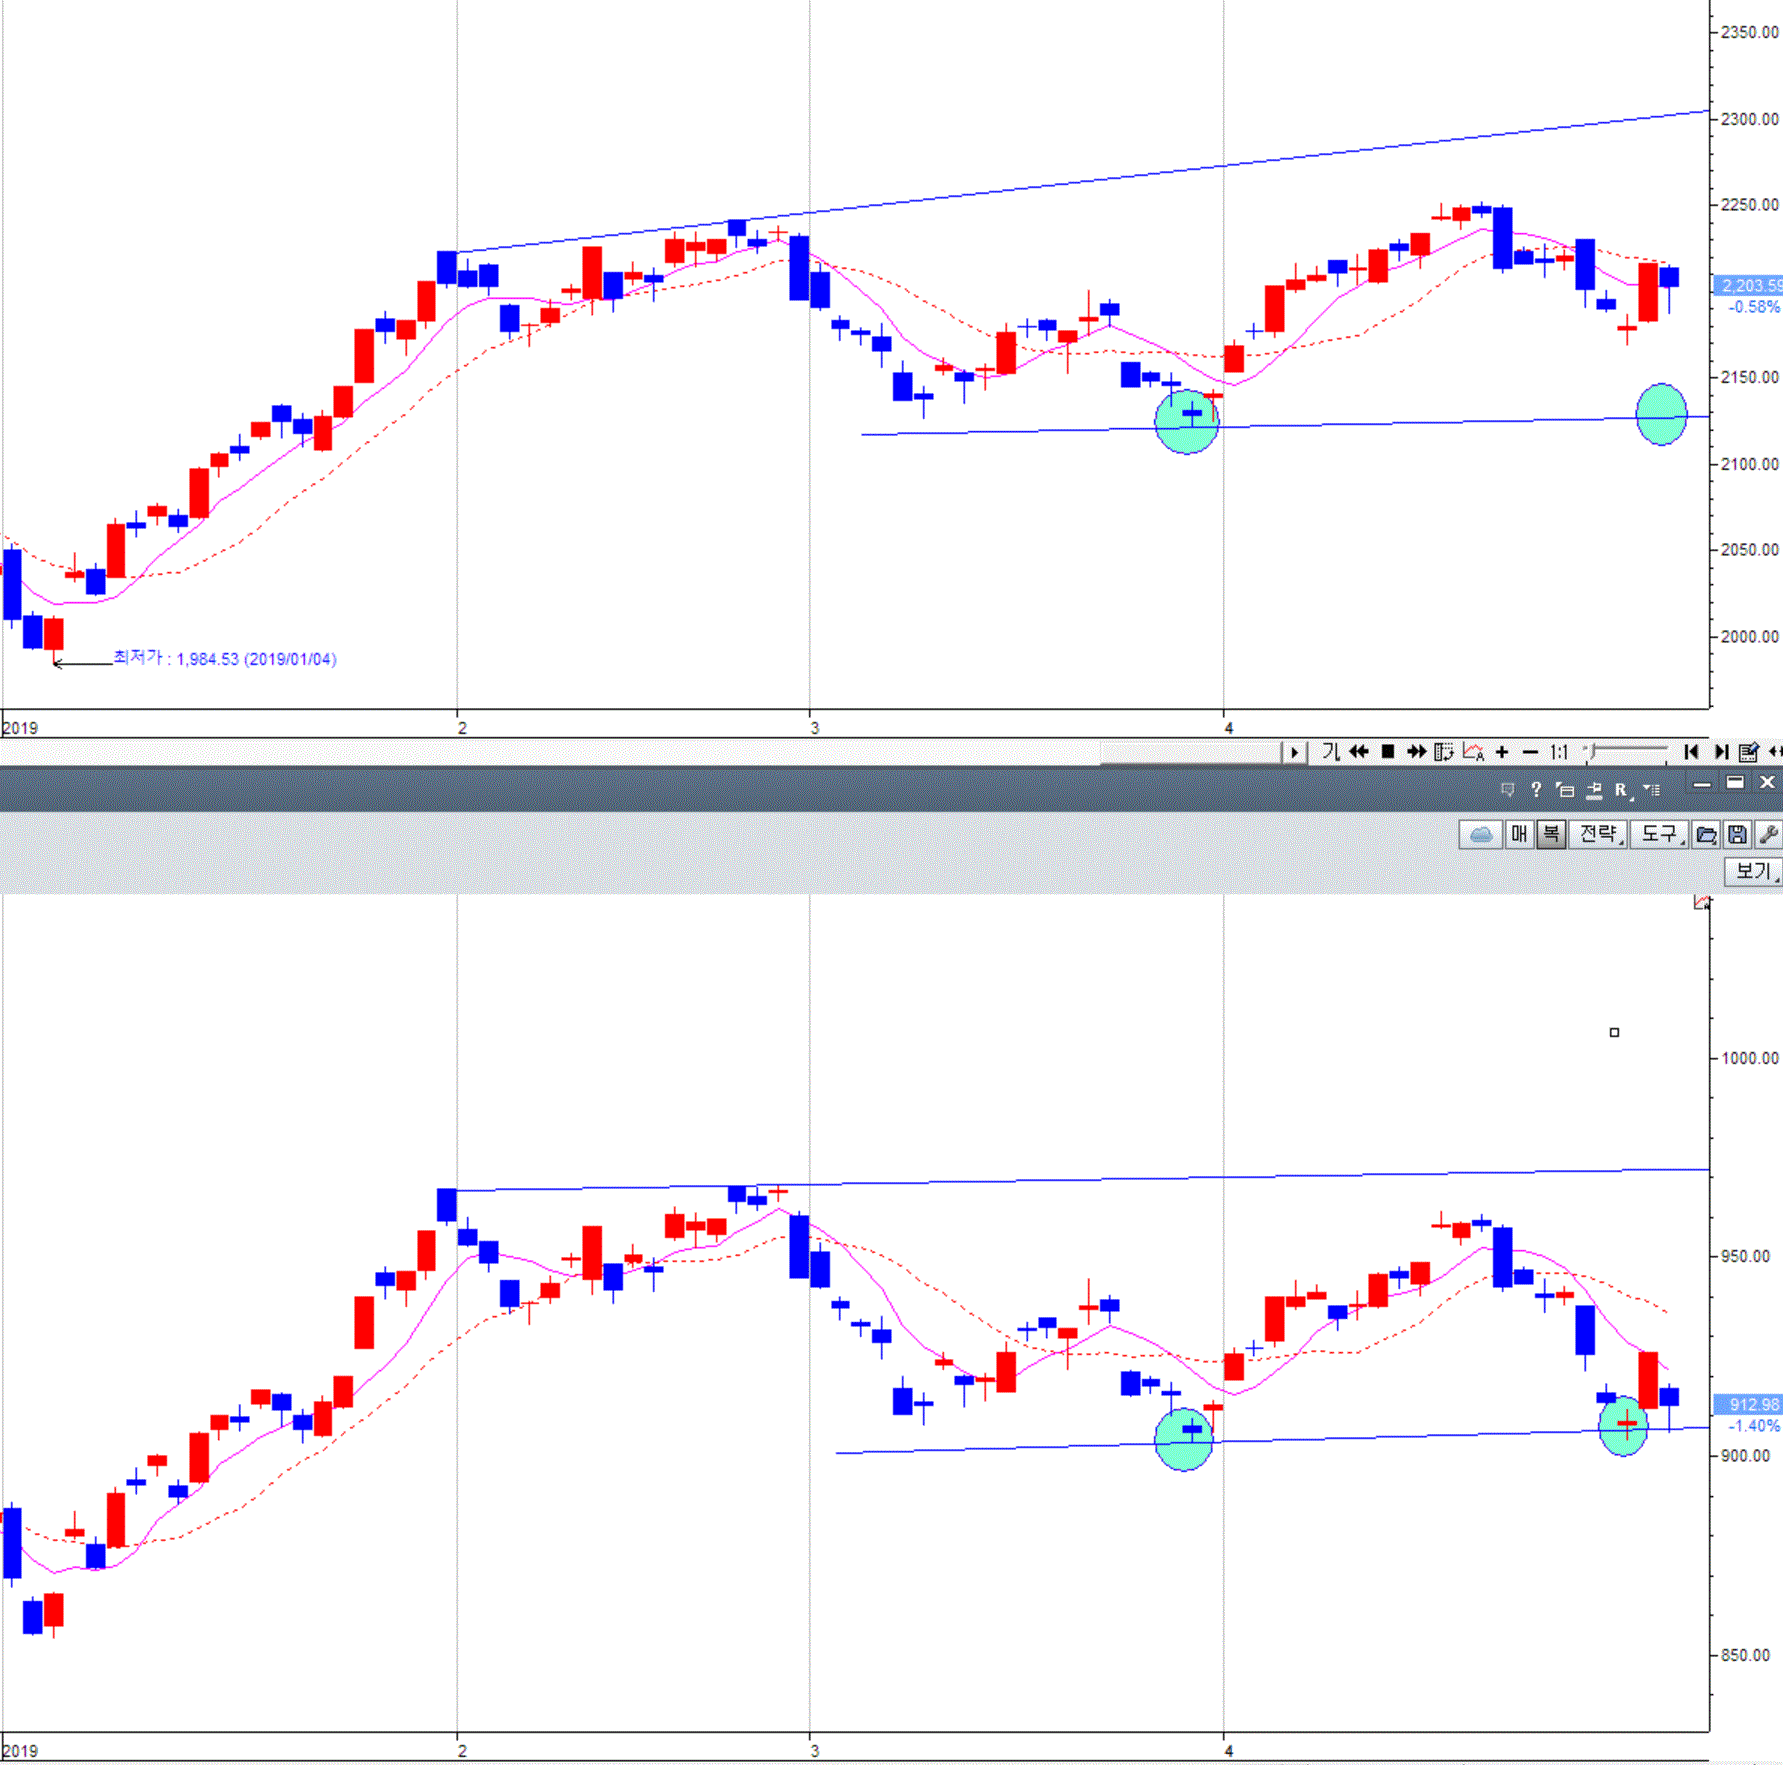Open the 전략 dropdown menu
1783x1765 pixels.
pos(1599,834)
